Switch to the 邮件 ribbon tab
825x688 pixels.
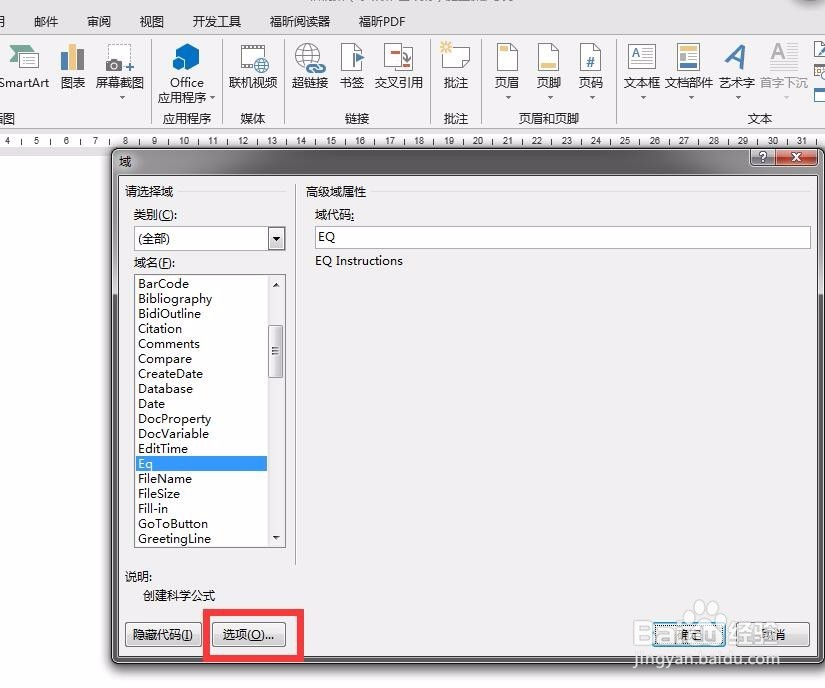46,22
